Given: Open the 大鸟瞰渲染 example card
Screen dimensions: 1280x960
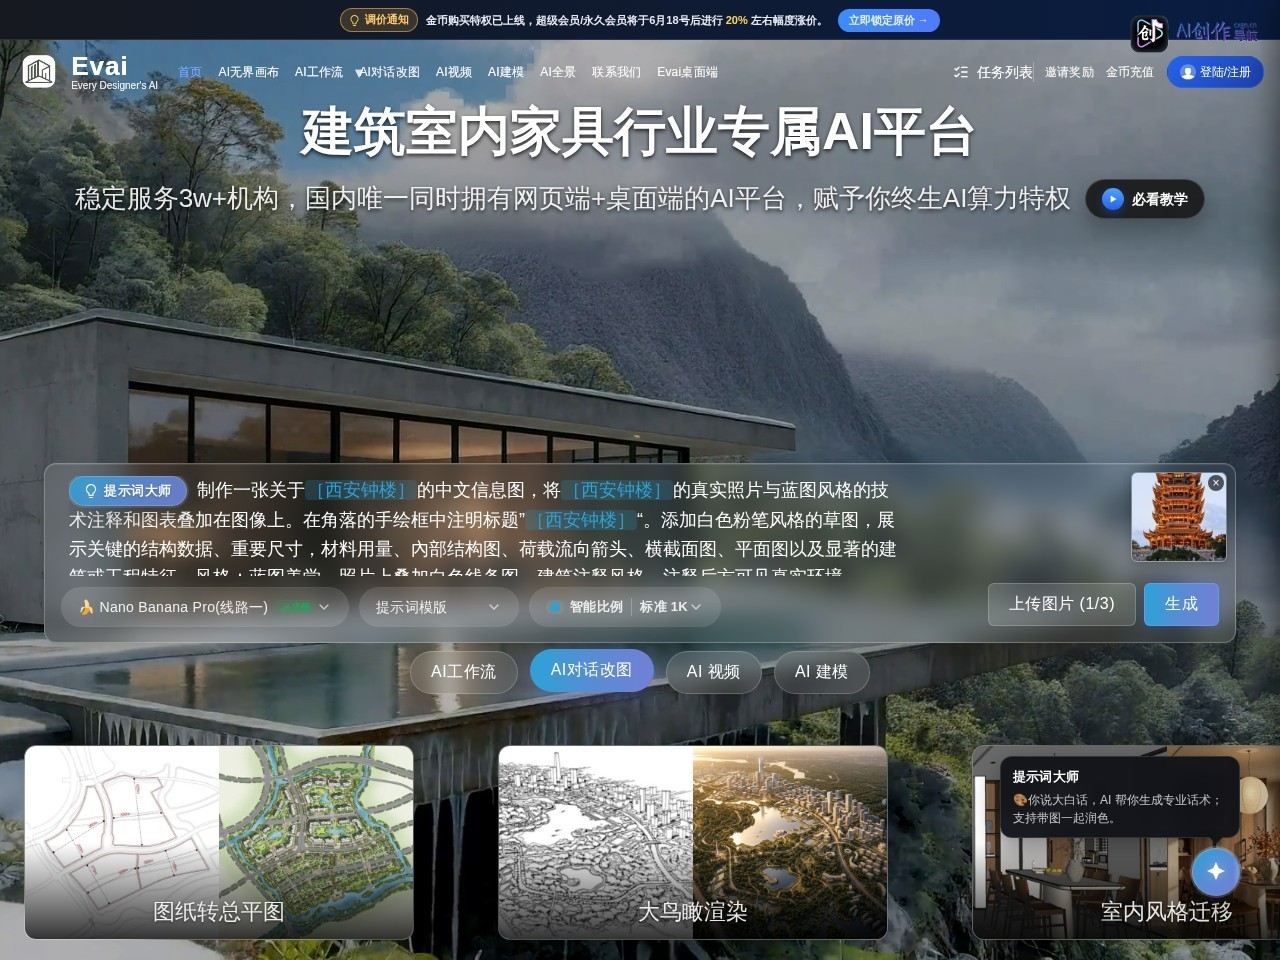Looking at the screenshot, I should click(693, 842).
